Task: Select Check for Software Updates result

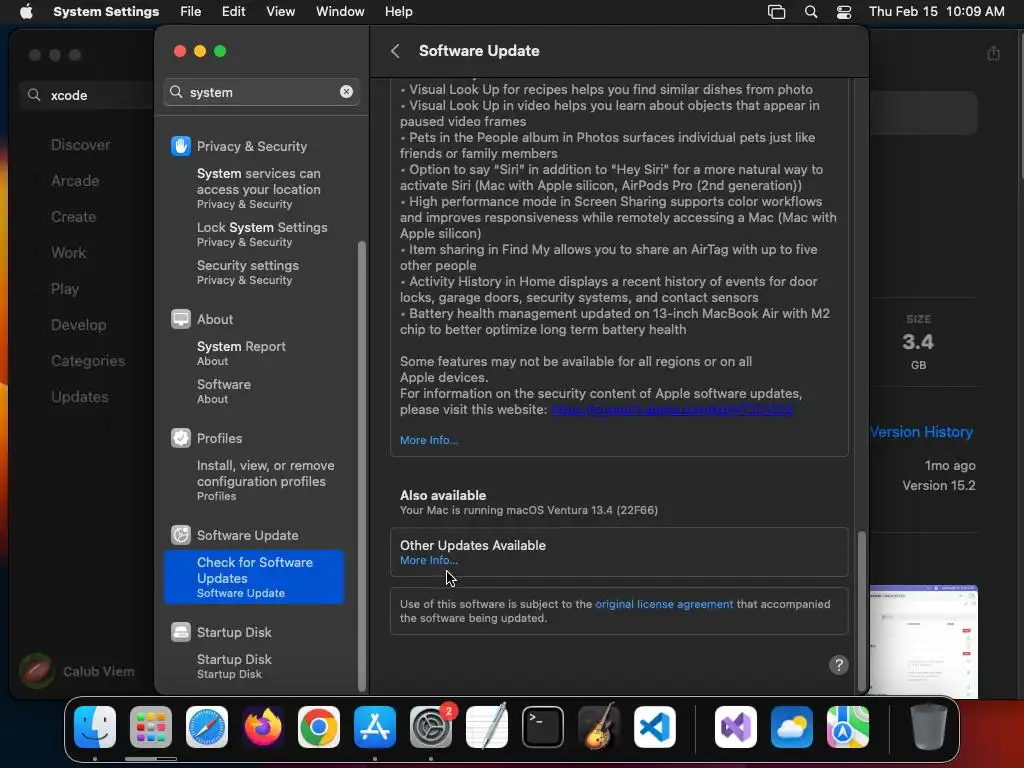Action: [254, 577]
